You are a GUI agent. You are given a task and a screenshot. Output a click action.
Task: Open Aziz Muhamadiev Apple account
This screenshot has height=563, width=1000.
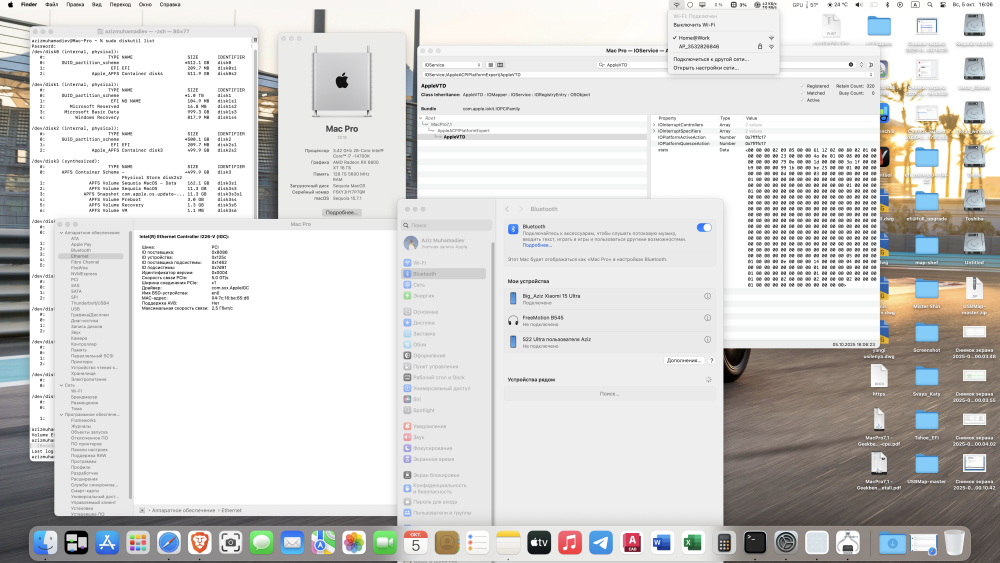446,243
